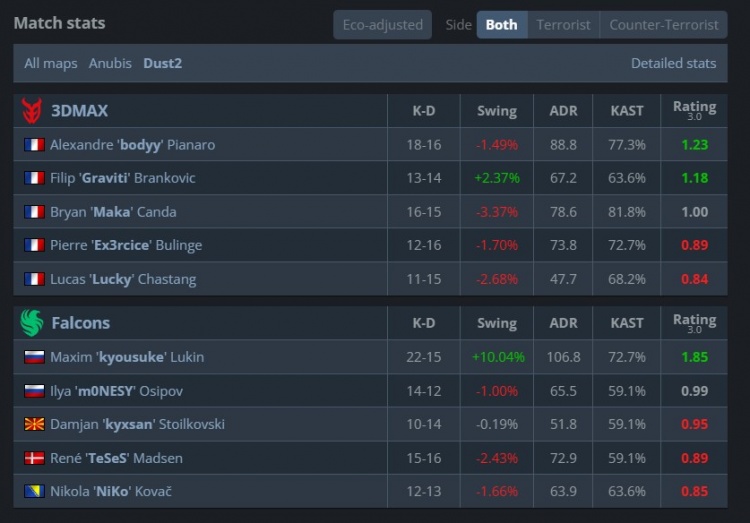The width and height of the screenshot is (750, 523).
Task: Click the Russian flag beside kyousuke
Action: coord(35,357)
